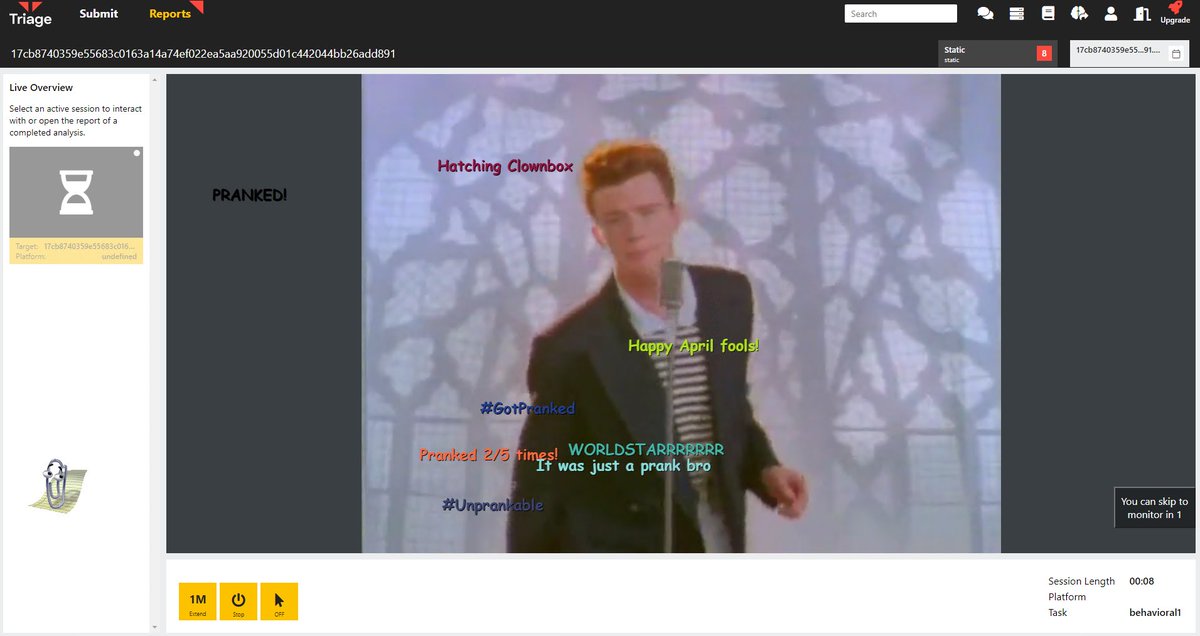The image size is (1200, 636).
Task: Click the Upgrade rocket icon
Action: point(1175,13)
